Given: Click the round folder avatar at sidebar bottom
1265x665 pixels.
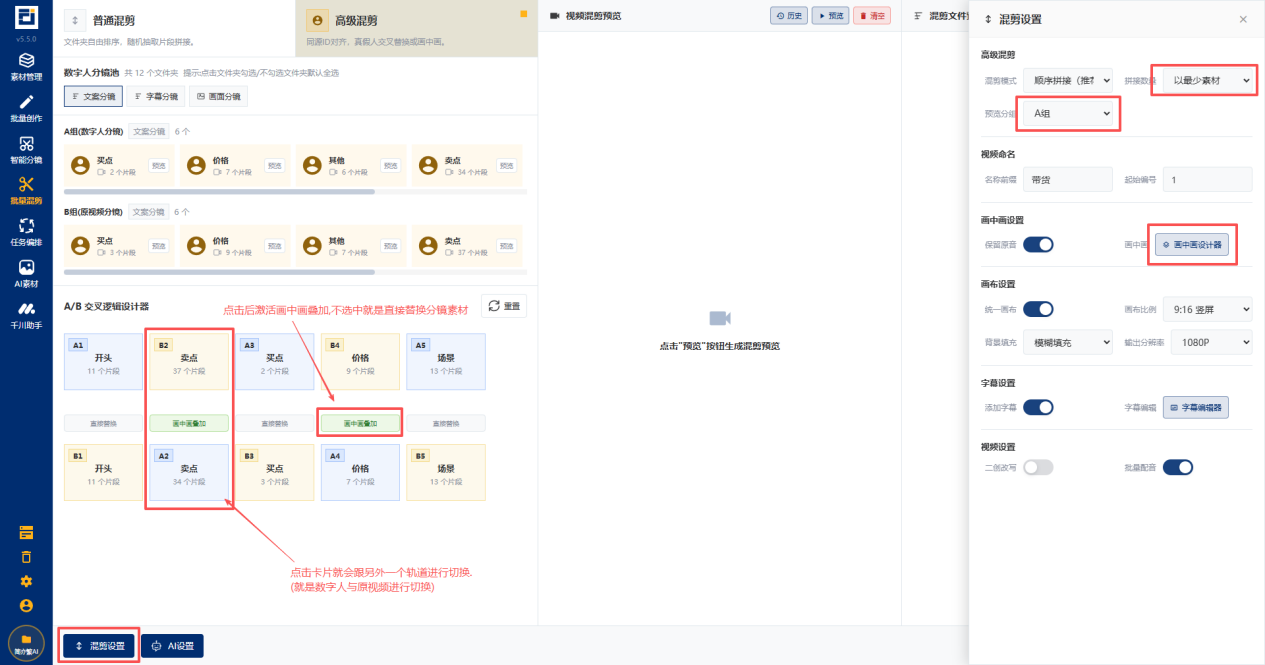Looking at the screenshot, I should [x=26, y=643].
